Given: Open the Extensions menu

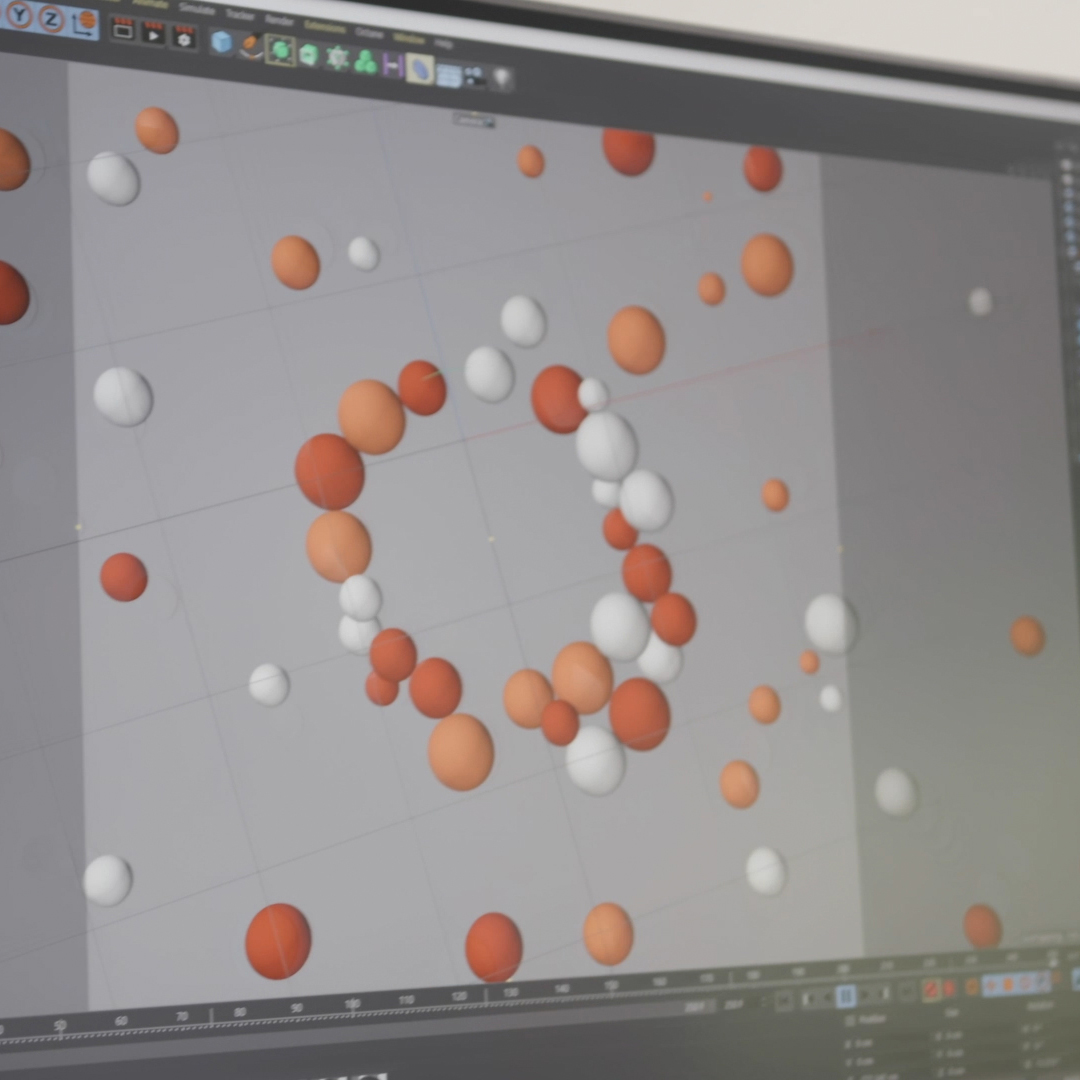Looking at the screenshot, I should pos(324,27).
